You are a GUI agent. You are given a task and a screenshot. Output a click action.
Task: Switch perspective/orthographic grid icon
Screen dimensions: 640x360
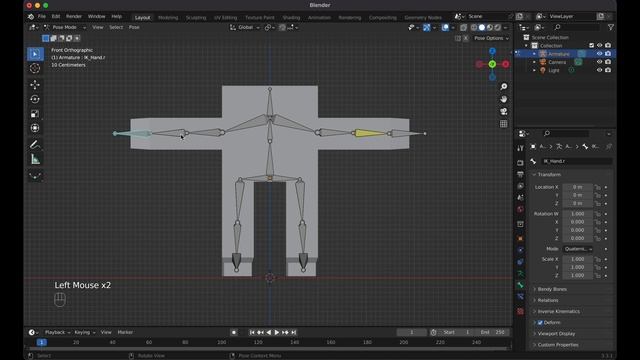[504, 124]
